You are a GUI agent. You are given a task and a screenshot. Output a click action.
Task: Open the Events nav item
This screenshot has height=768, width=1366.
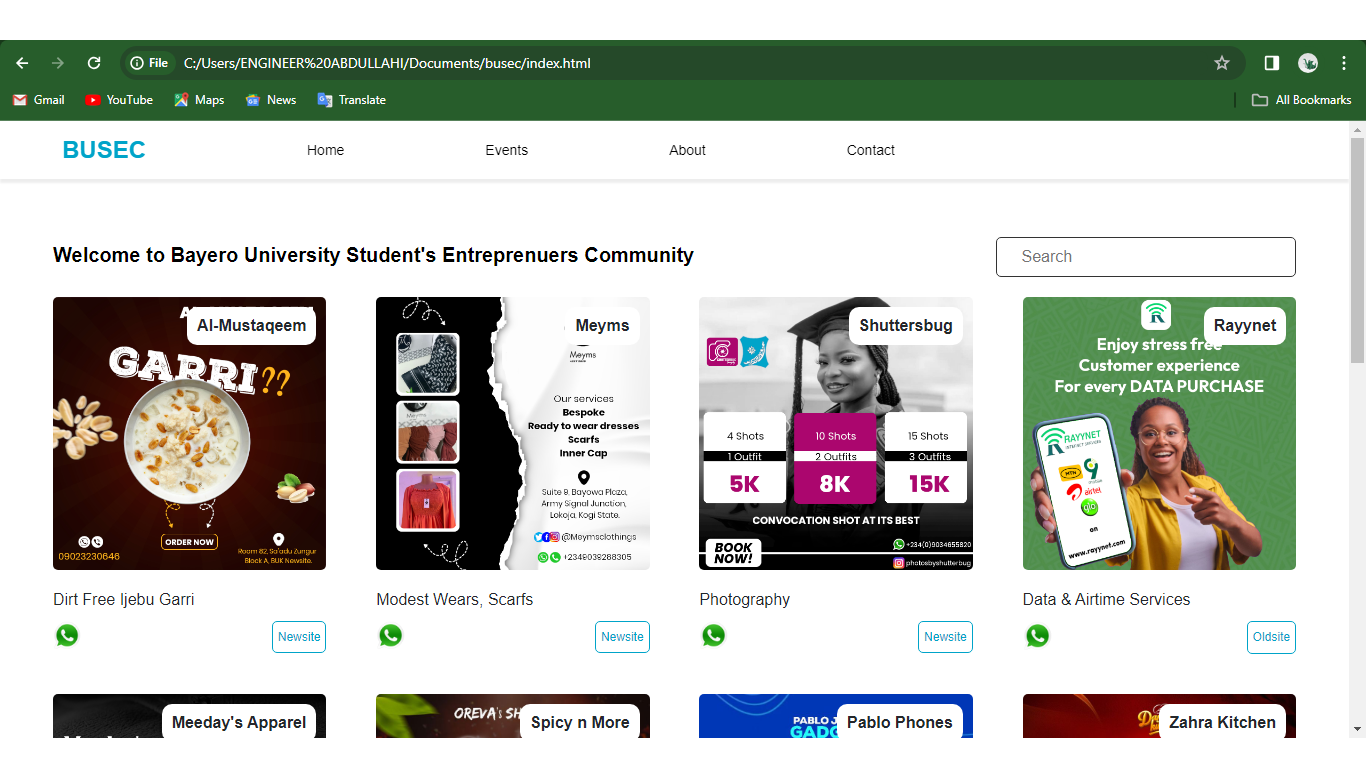tap(507, 150)
